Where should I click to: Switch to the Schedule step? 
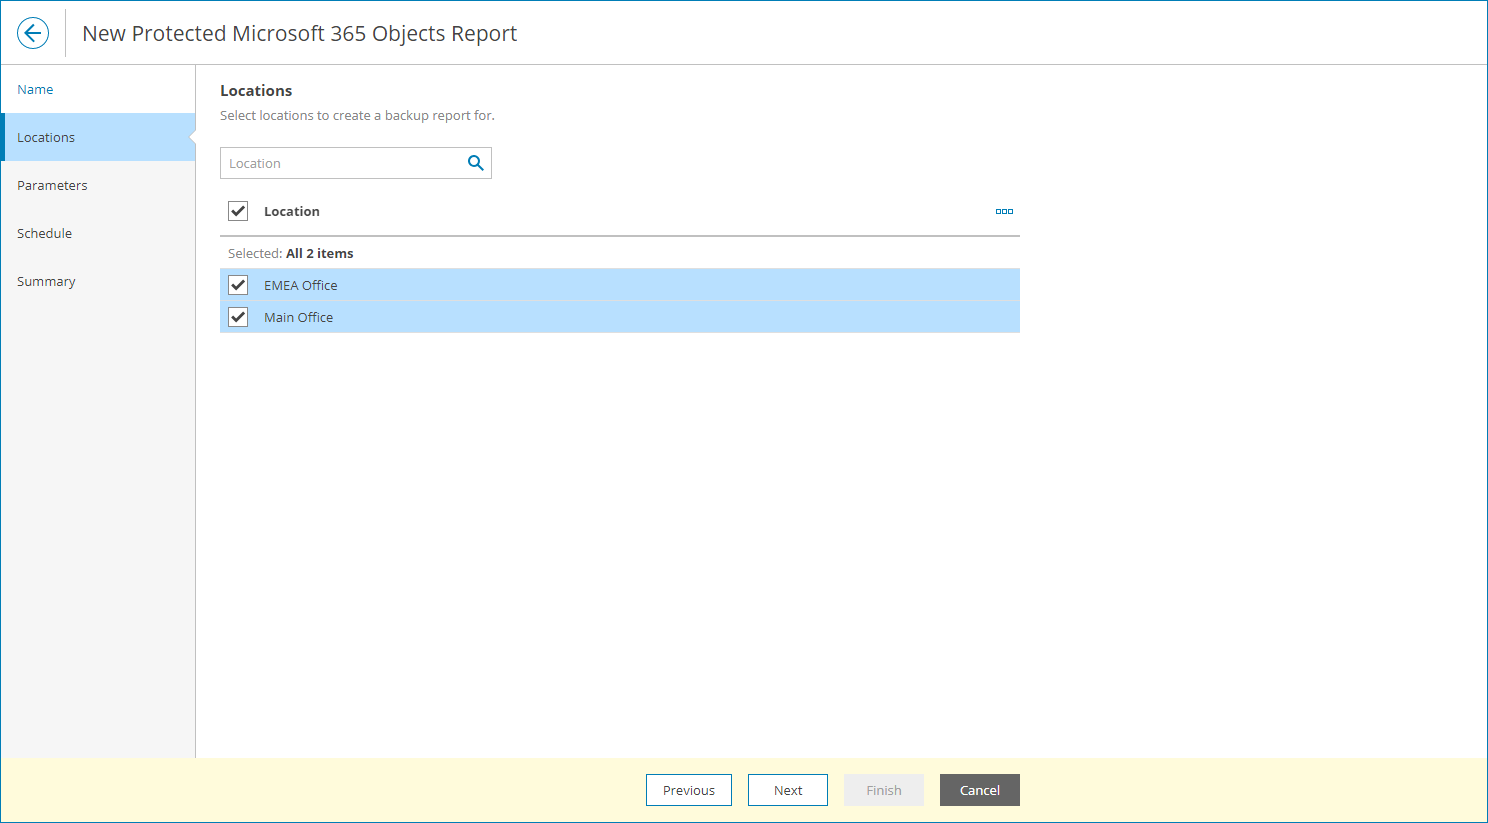[x=98, y=233]
